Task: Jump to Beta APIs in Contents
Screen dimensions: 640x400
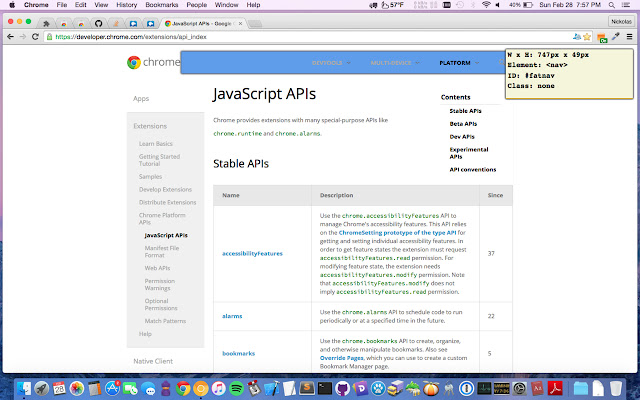Action: point(462,123)
